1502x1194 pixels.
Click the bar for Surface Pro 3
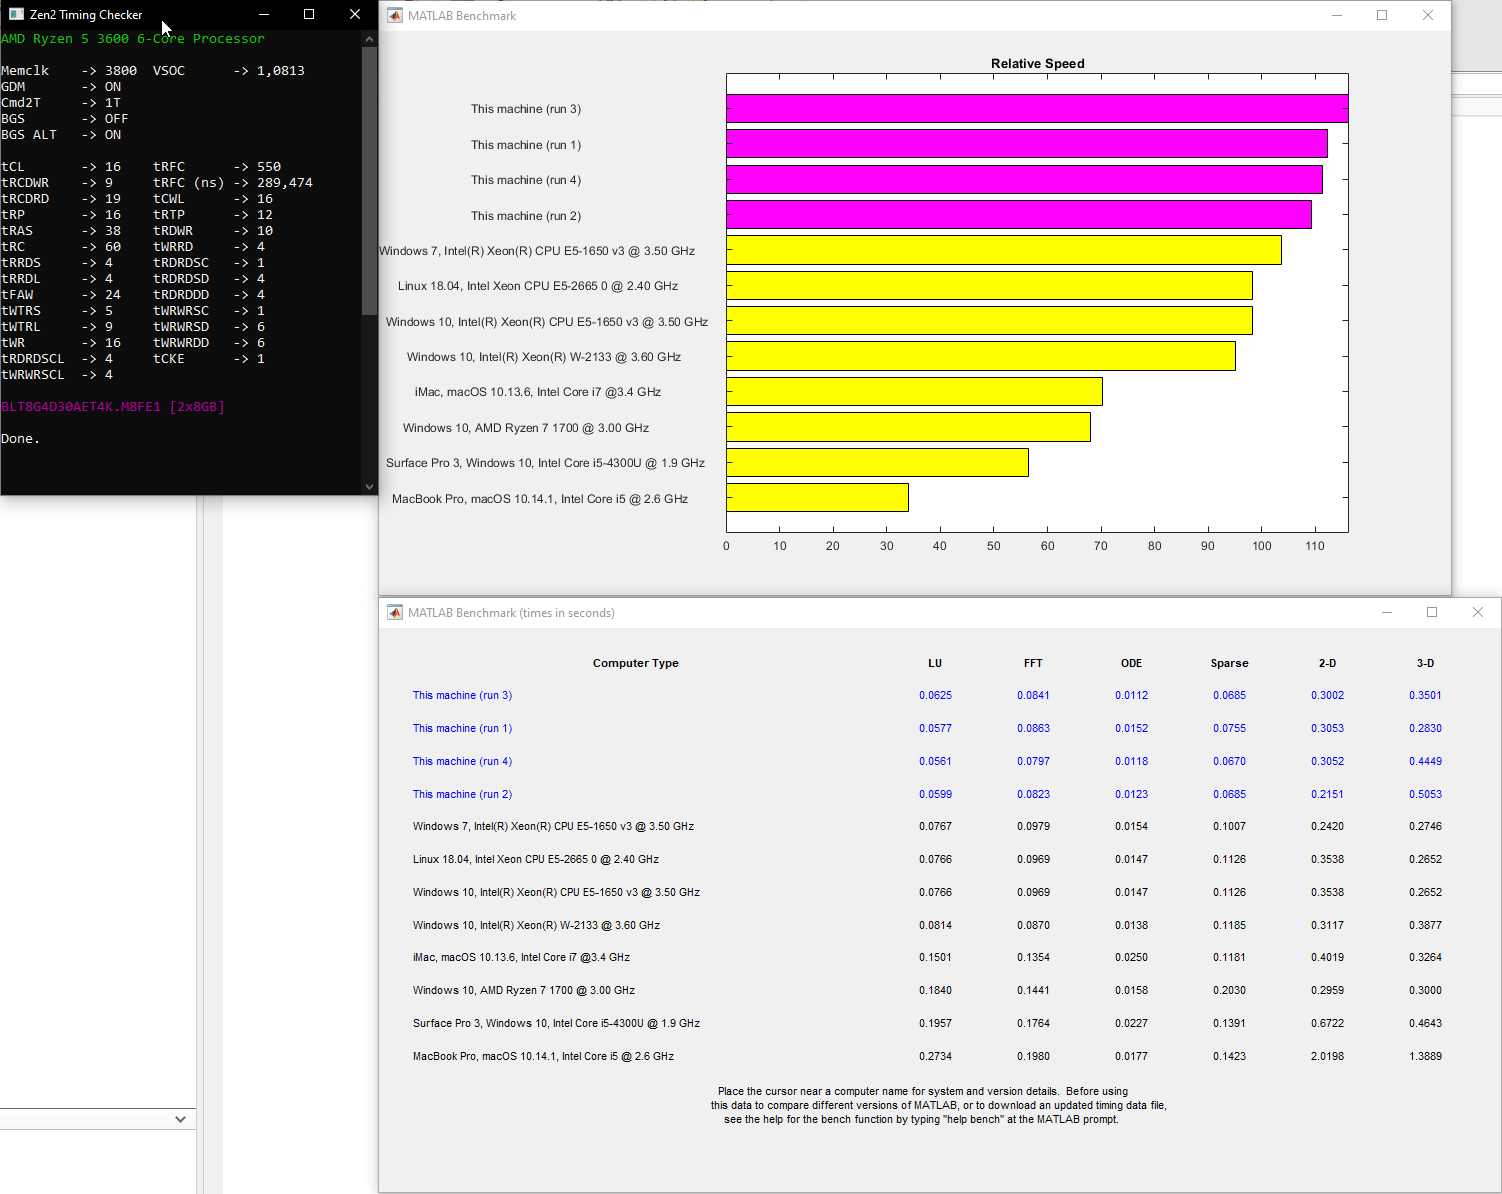coord(877,462)
